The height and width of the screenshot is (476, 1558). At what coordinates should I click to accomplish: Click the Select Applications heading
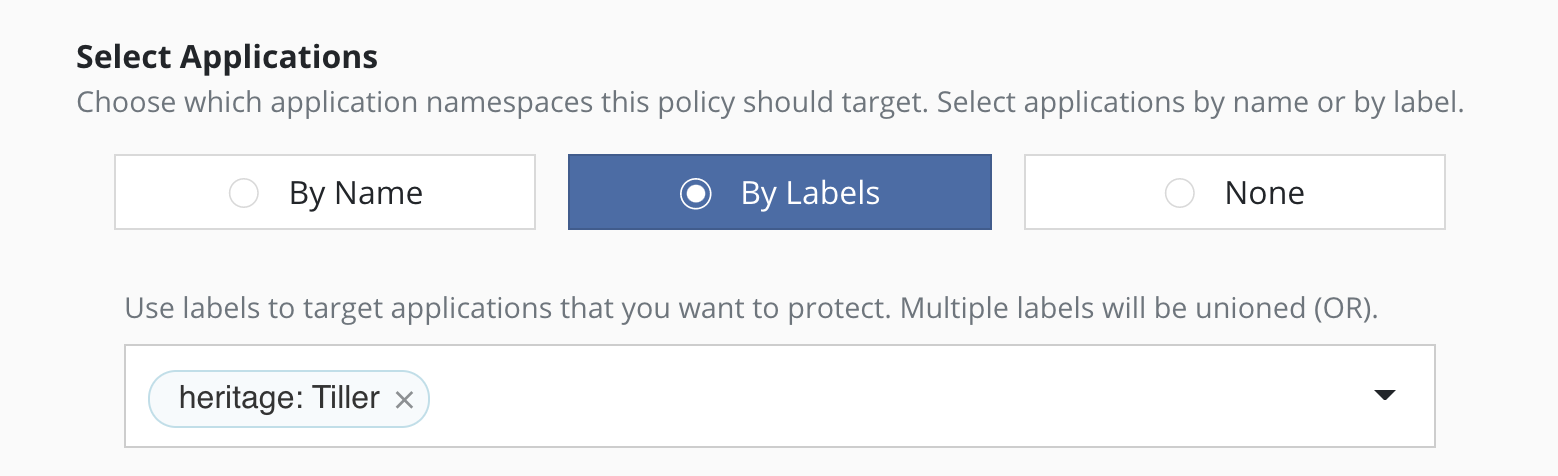[227, 57]
